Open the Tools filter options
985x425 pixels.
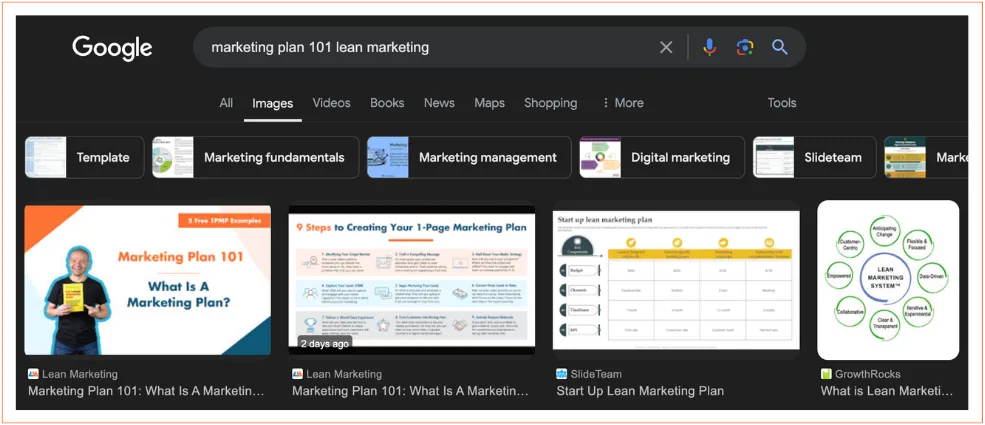[781, 103]
